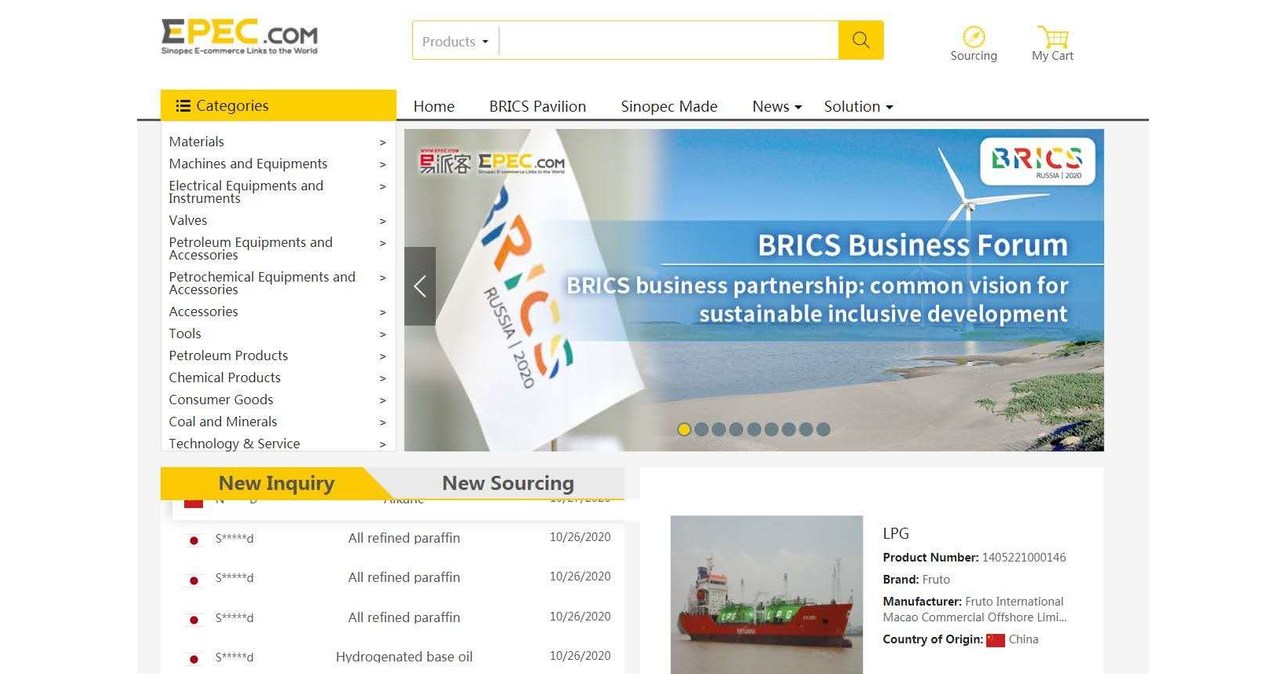Image resolution: width=1286 pixels, height=674 pixels.
Task: Click the left carousel arrow
Action: [x=419, y=286]
